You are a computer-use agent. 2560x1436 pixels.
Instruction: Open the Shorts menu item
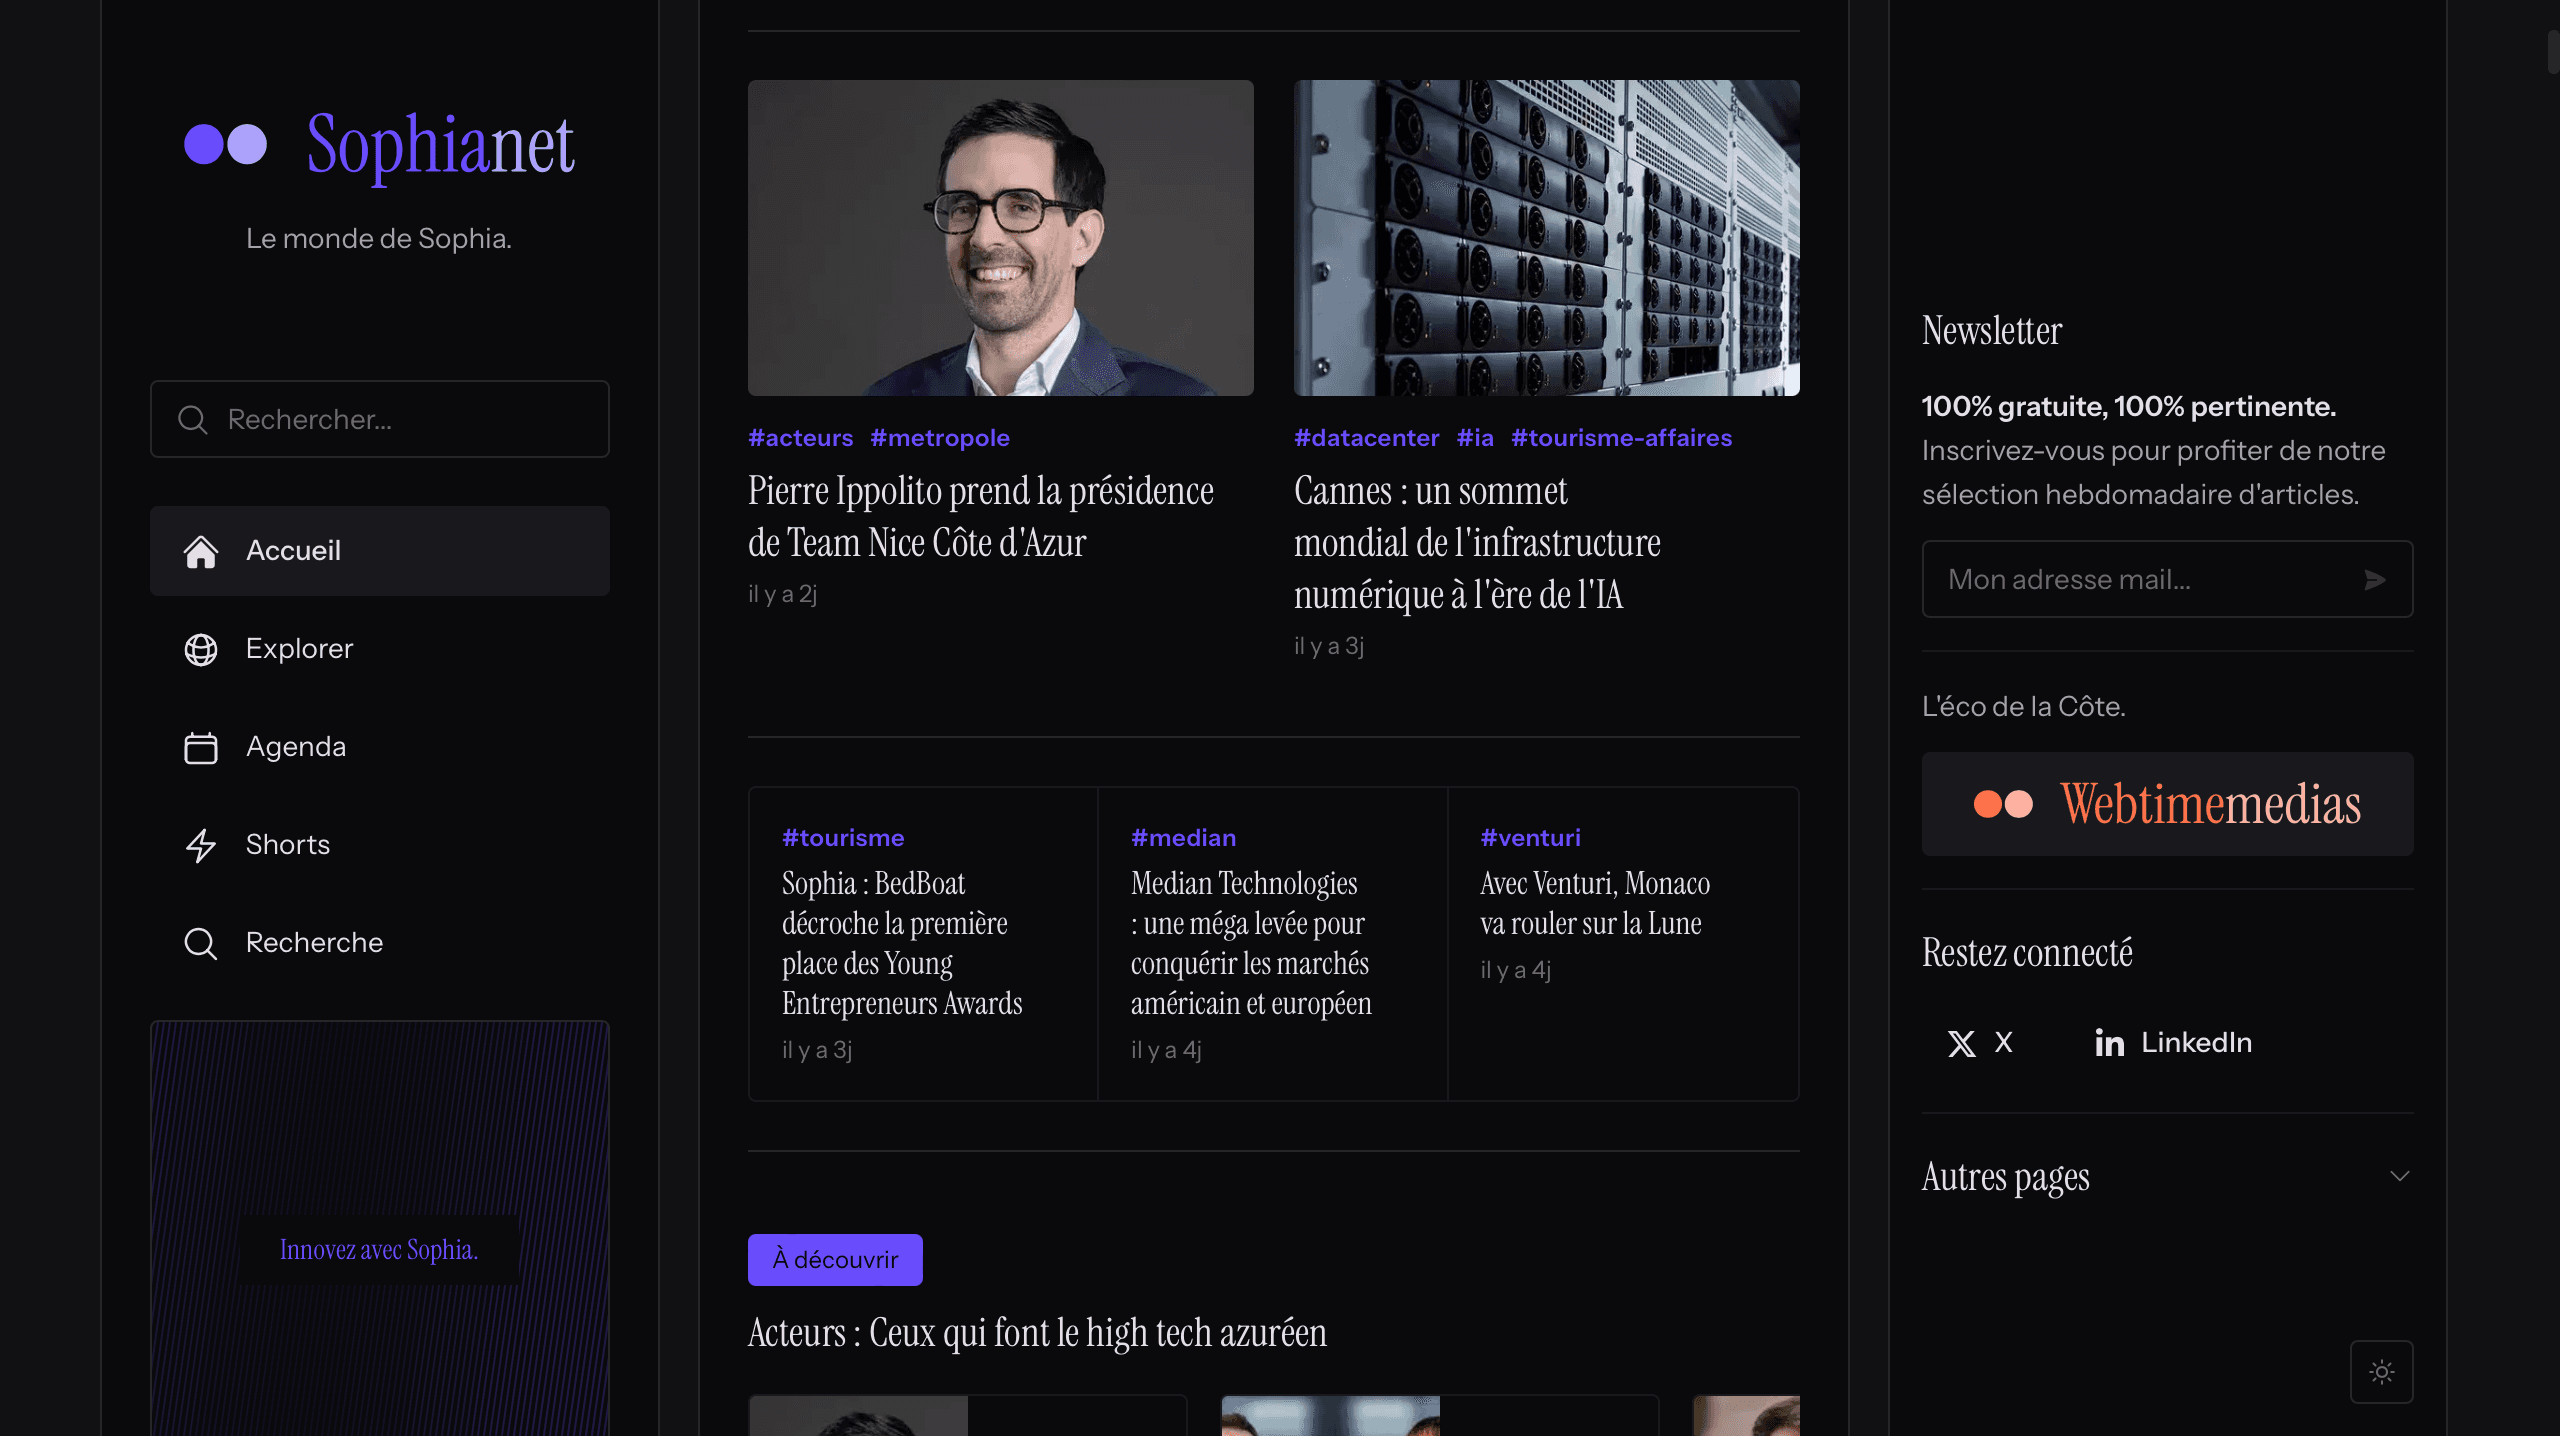tap(380, 845)
